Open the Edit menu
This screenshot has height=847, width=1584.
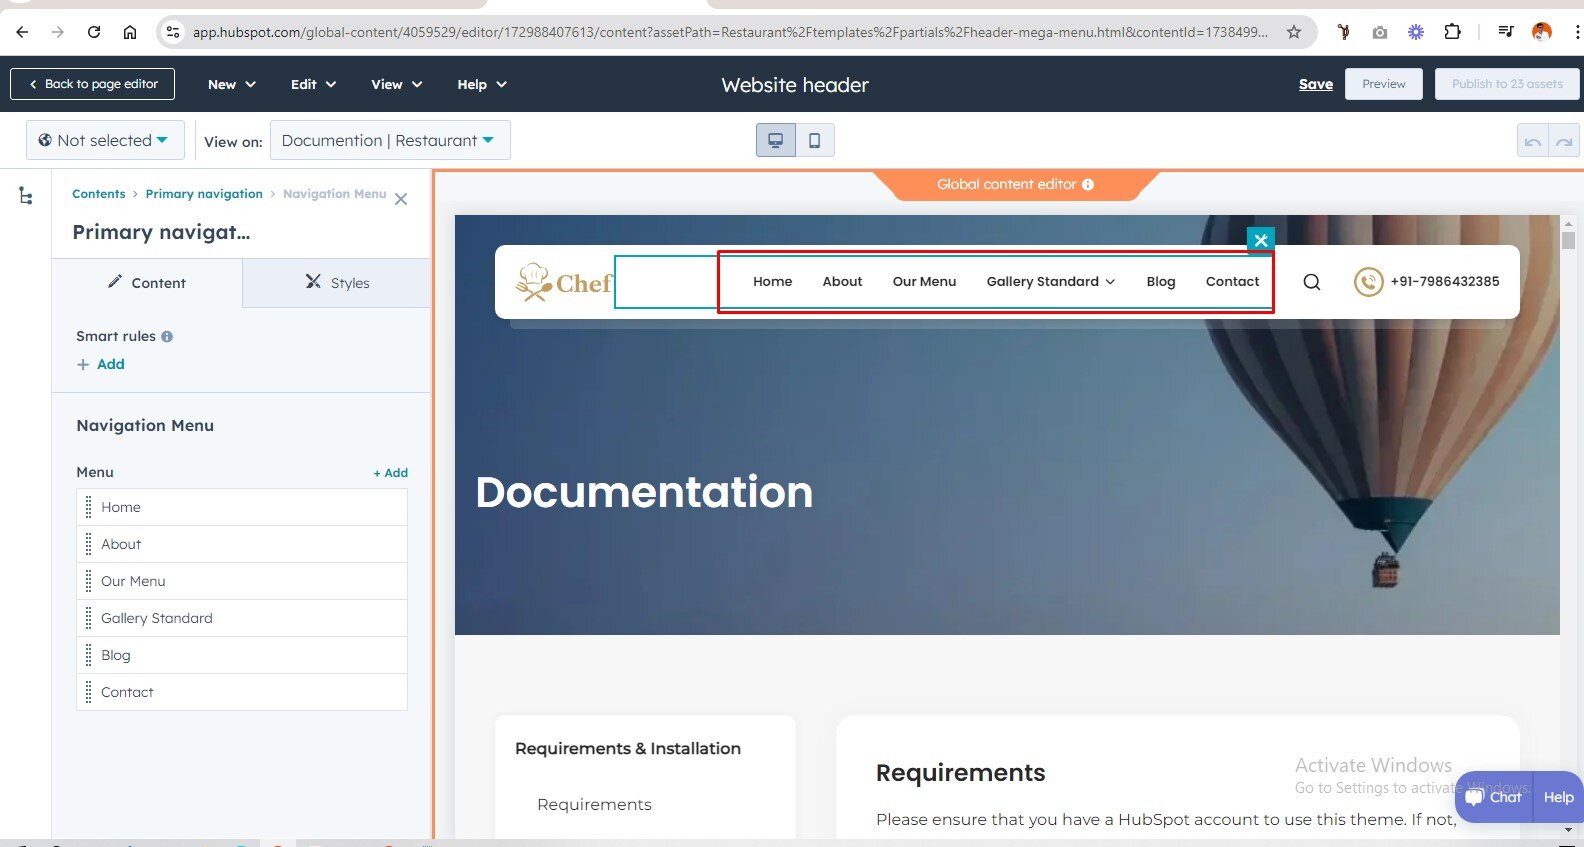[313, 84]
